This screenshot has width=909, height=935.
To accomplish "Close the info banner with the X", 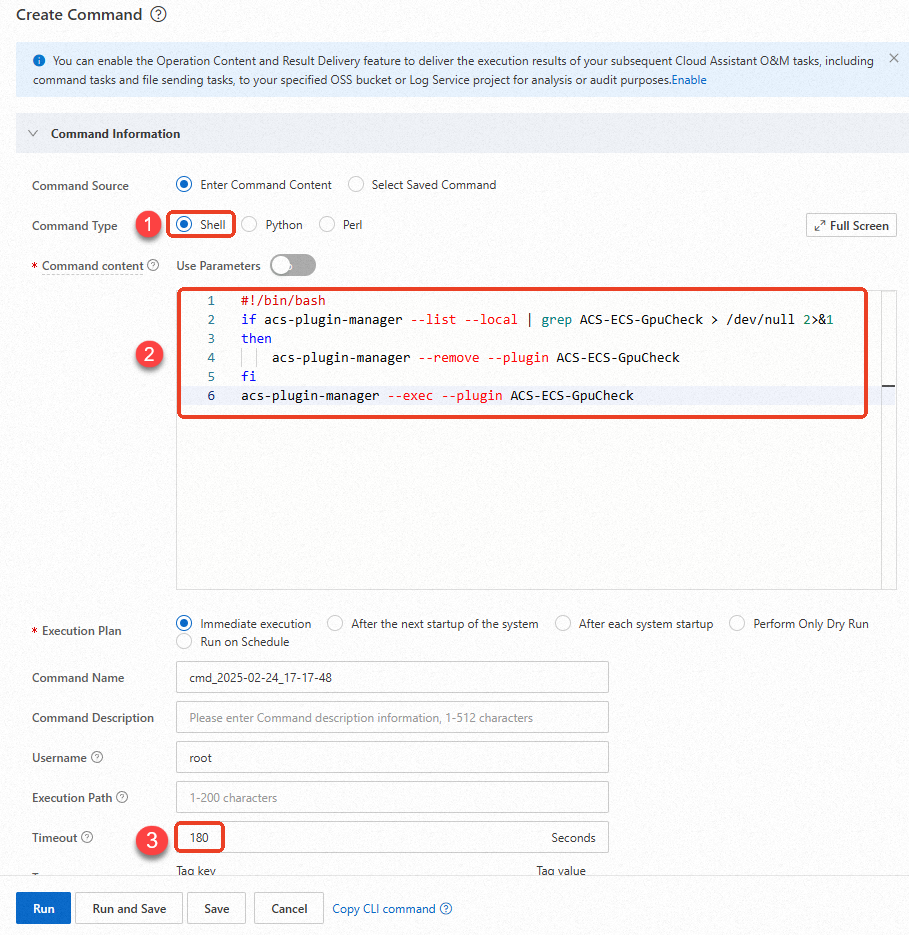I will tap(893, 58).
